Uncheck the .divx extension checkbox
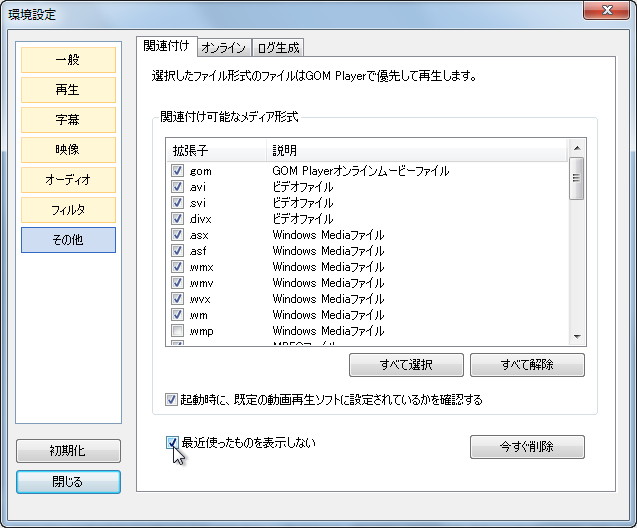This screenshot has width=637, height=528. [177, 219]
